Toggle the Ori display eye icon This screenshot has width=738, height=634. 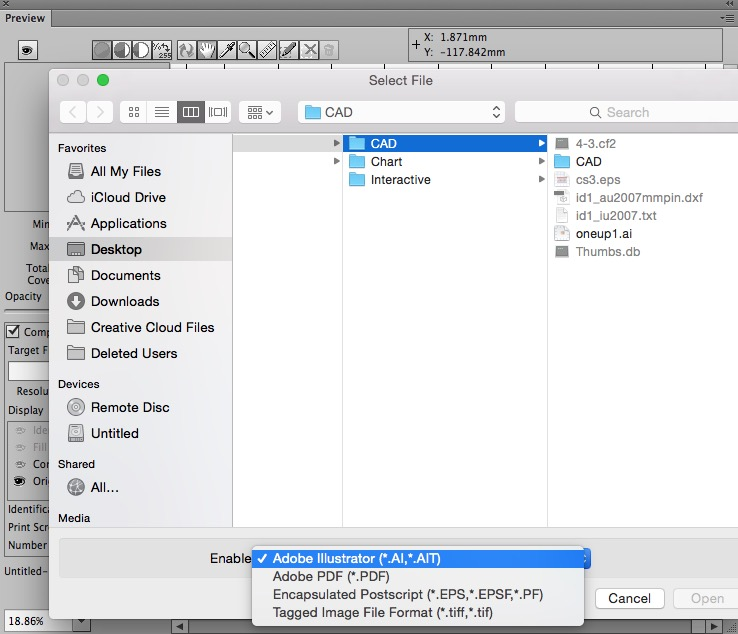[x=20, y=481]
